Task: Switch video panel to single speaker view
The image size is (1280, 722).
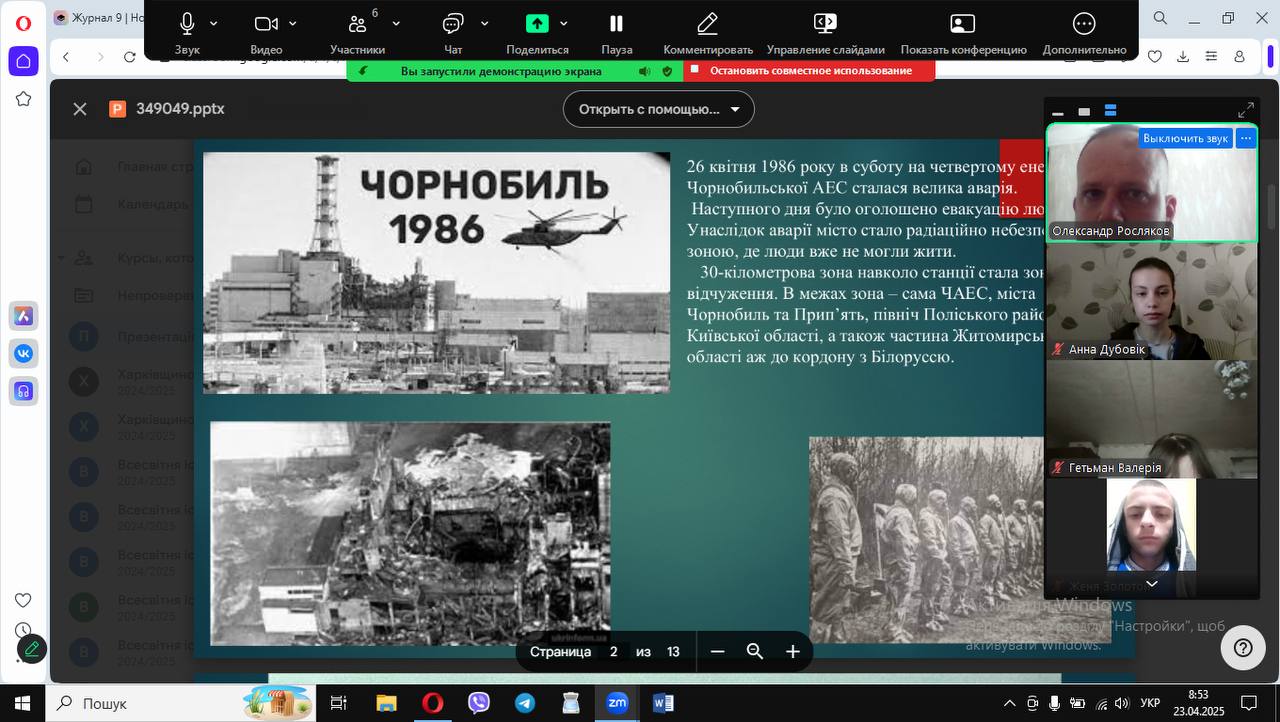Action: [x=1084, y=111]
